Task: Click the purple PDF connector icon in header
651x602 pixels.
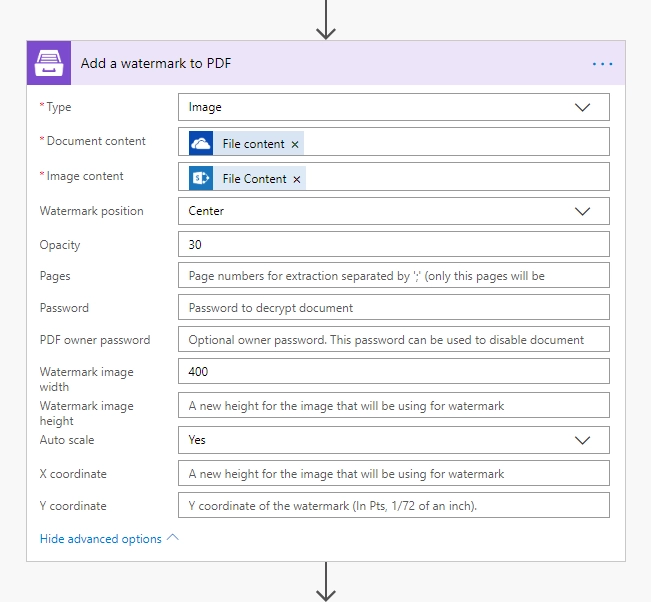Action: pyautogui.click(x=49, y=63)
